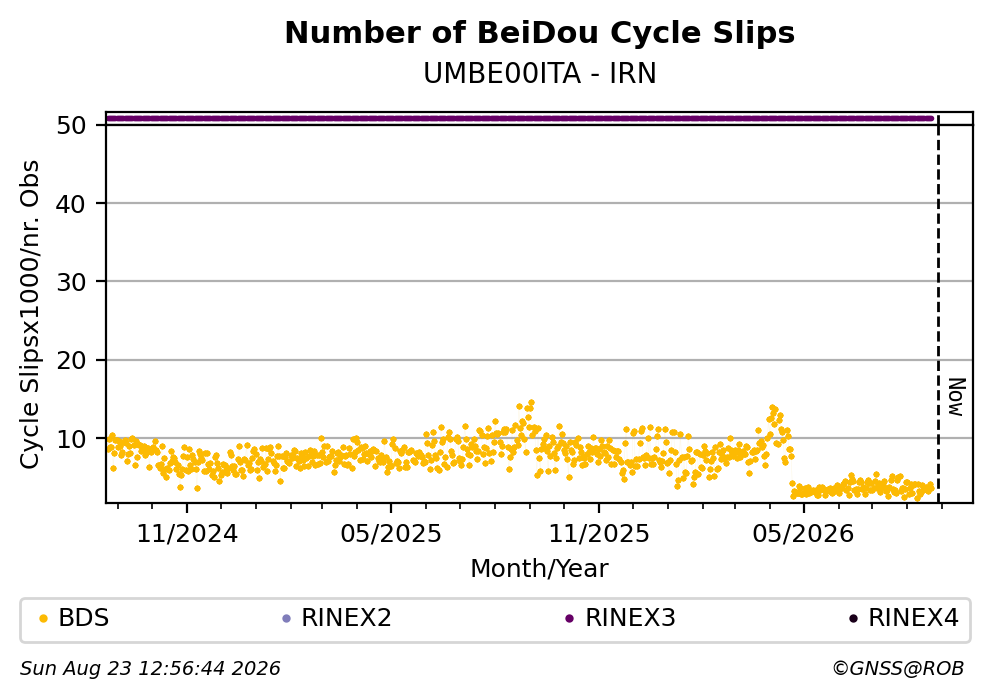
Task: Click the 11/2025 x-axis tick label
Action: 598,534
